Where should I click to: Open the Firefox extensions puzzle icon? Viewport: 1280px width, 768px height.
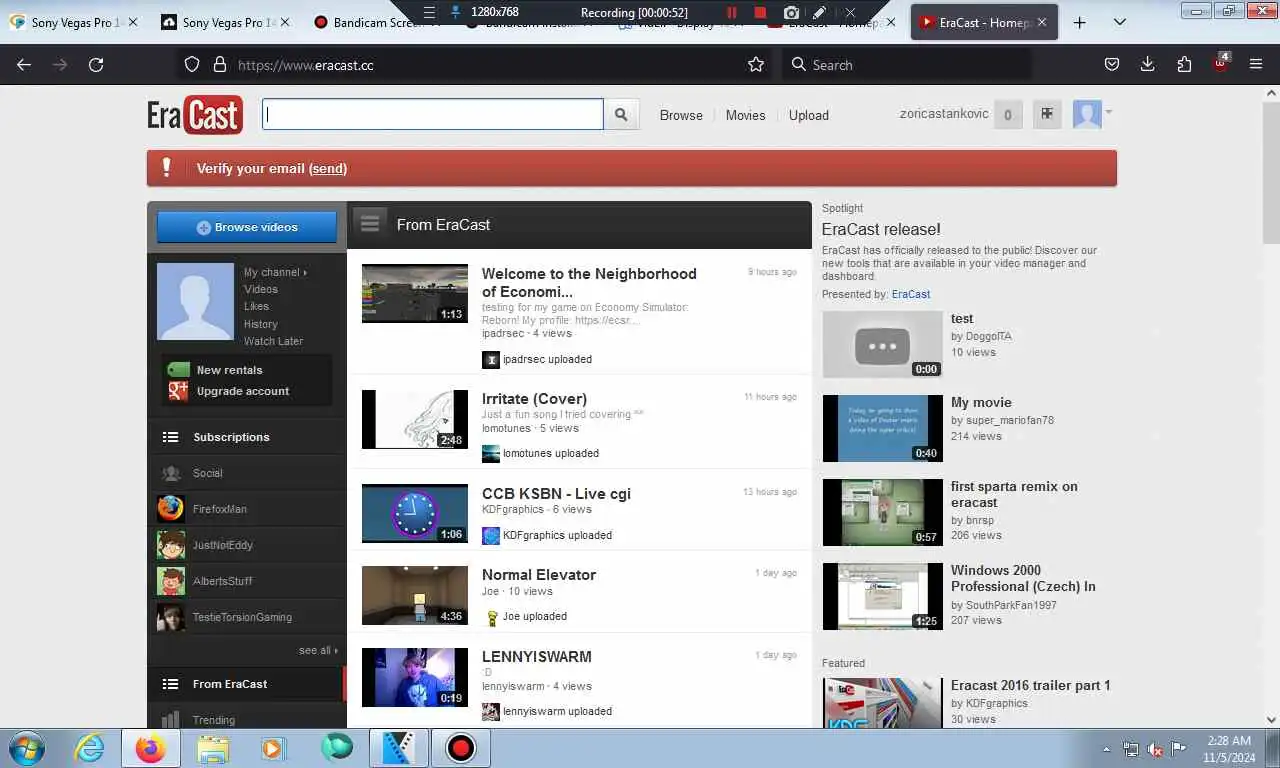point(1184,65)
